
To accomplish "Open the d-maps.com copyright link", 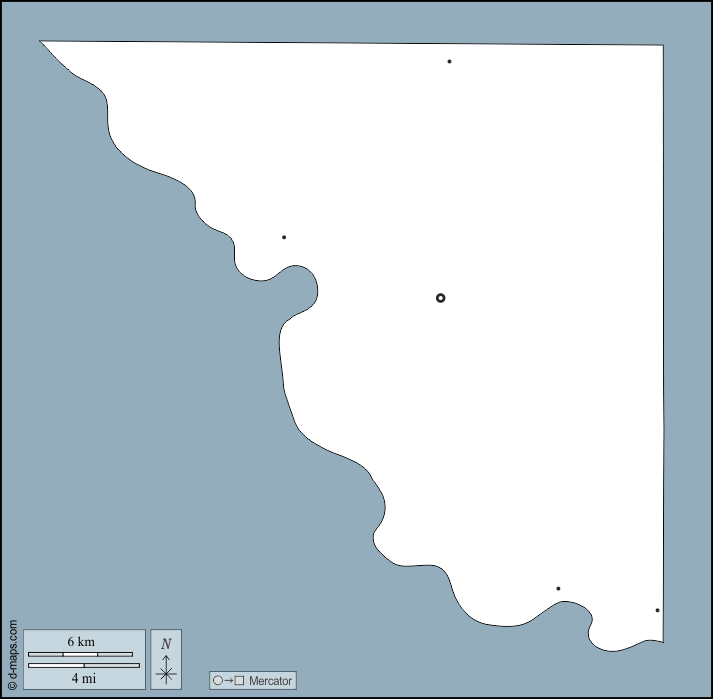I will [12, 655].
